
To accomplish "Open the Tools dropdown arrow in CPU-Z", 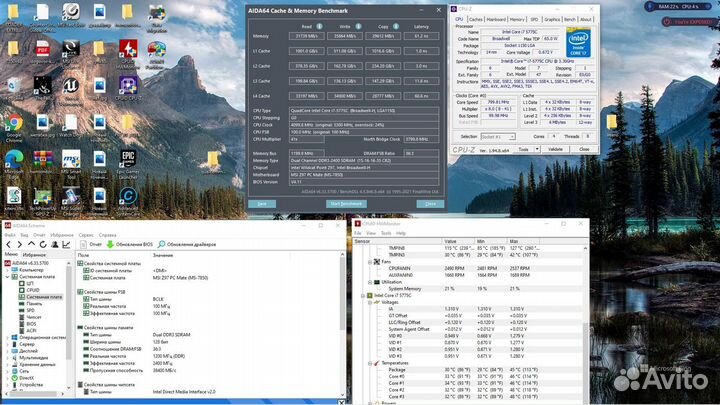I will 537,149.
